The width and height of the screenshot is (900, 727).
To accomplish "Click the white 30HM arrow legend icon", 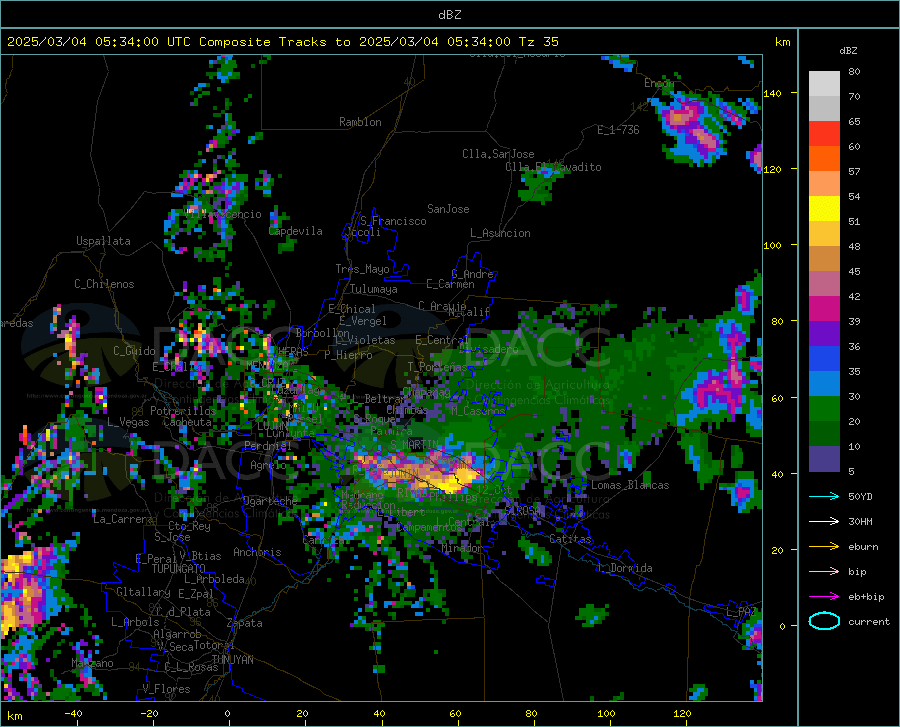I will (x=824, y=521).
